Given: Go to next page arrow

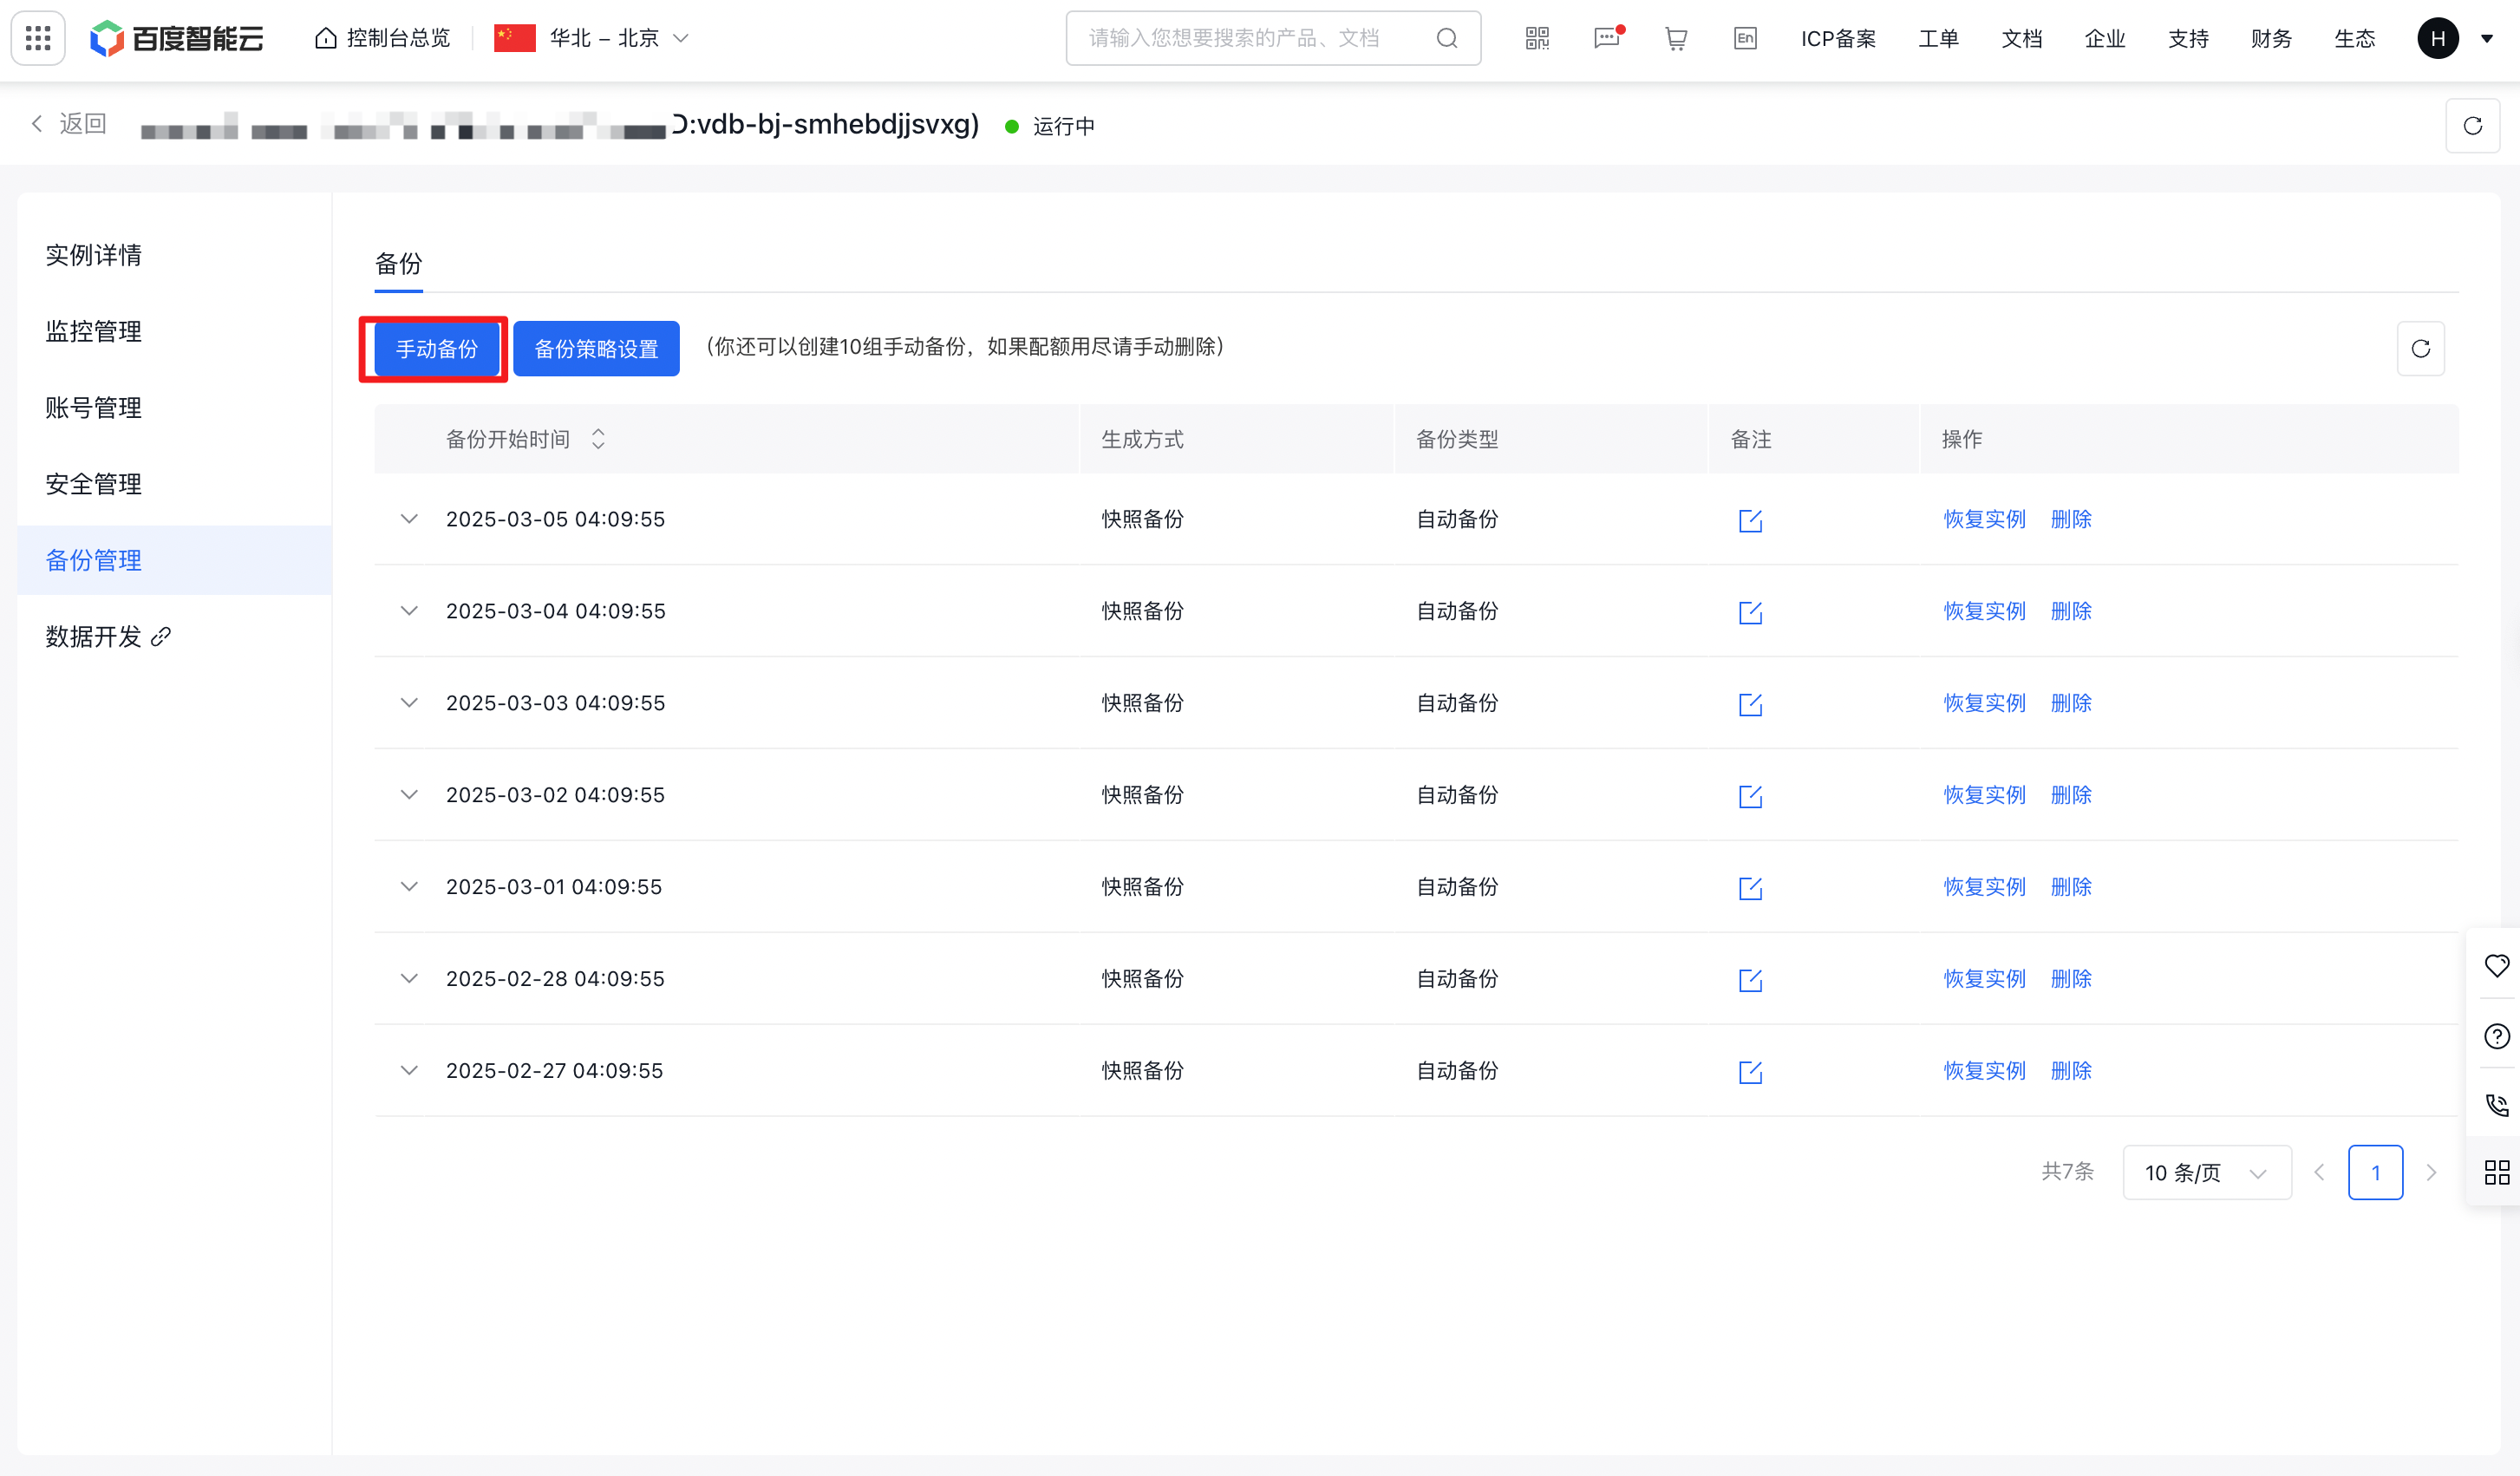Looking at the screenshot, I should 2431,1172.
